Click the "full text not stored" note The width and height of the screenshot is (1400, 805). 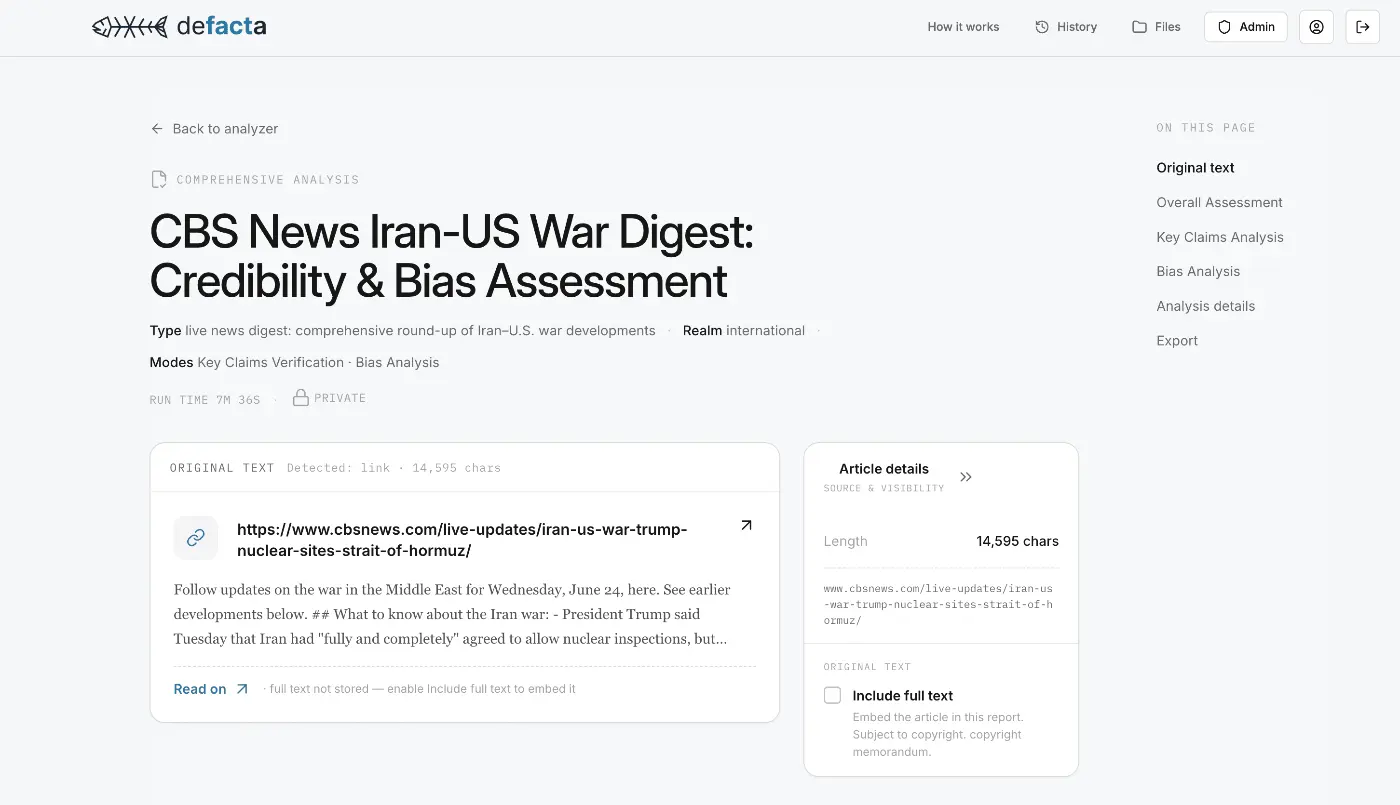tap(423, 689)
